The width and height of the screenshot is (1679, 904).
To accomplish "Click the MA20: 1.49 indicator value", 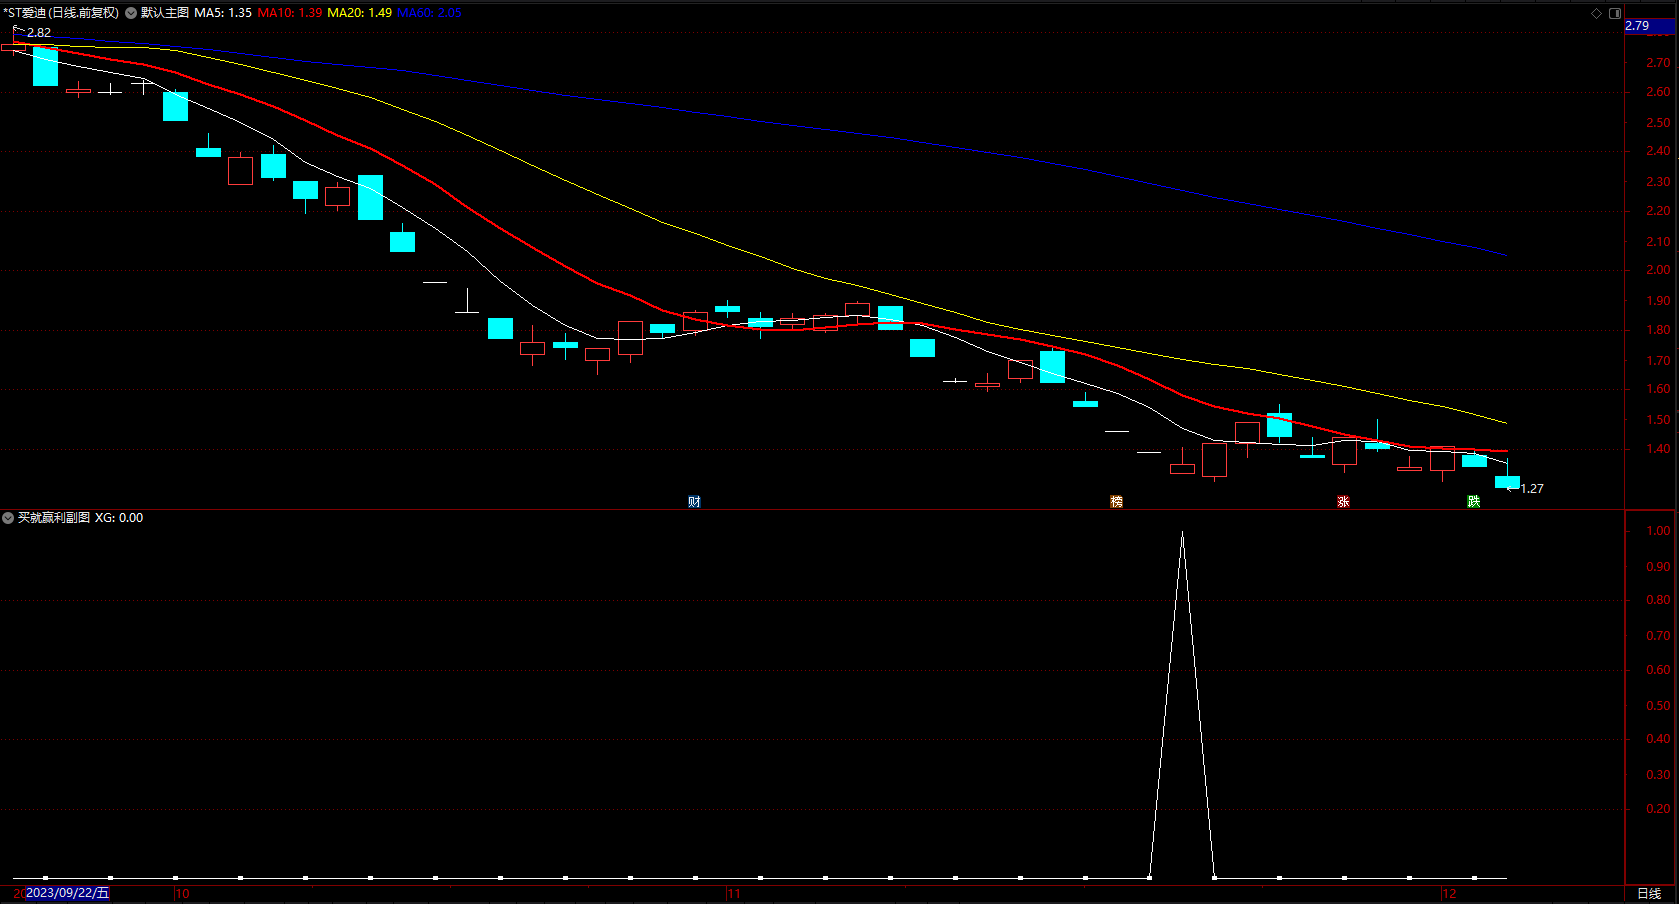I will 360,13.
